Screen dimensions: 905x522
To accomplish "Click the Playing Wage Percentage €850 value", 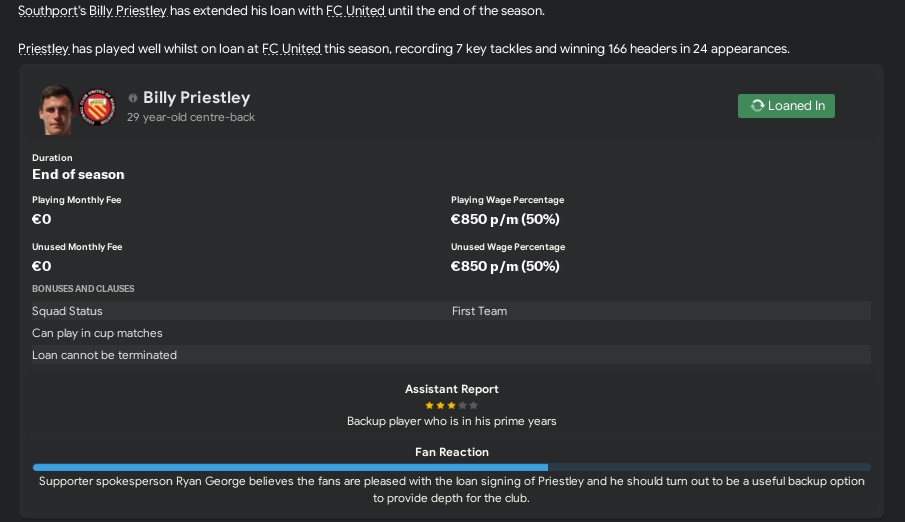I will point(505,219).
